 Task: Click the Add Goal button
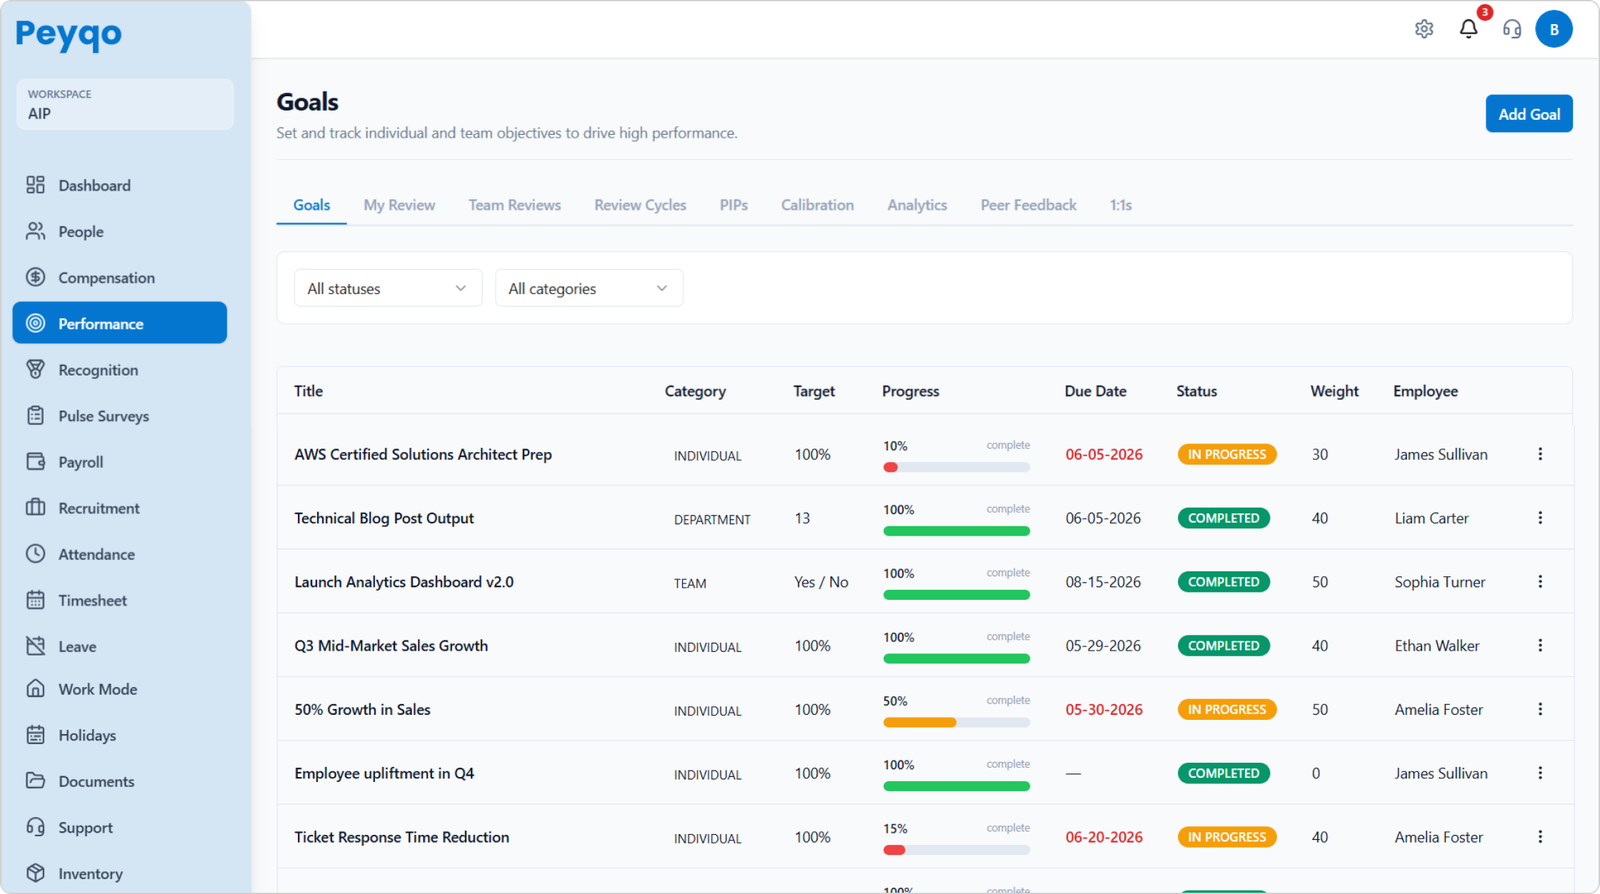[1529, 114]
